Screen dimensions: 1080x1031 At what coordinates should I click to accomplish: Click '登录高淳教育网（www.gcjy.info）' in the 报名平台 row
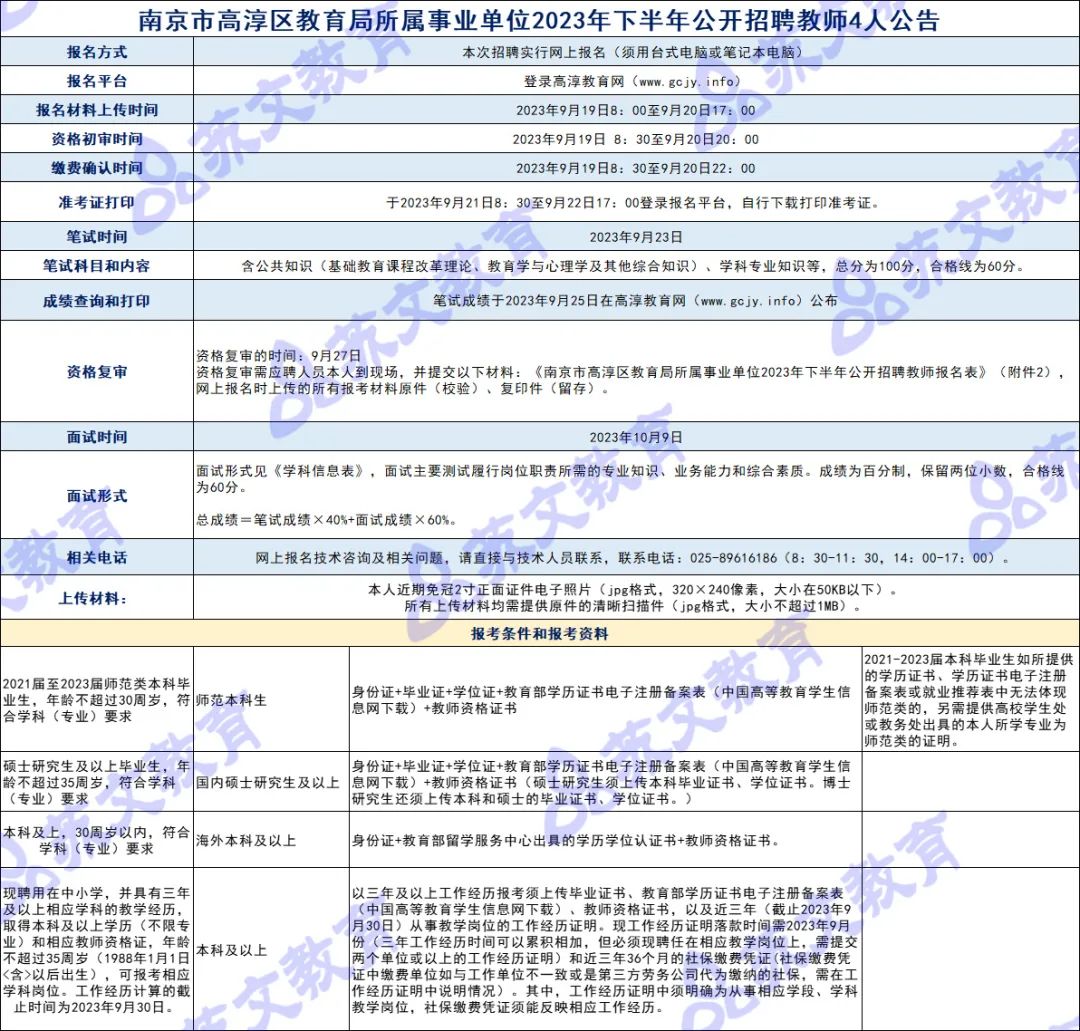pos(636,81)
